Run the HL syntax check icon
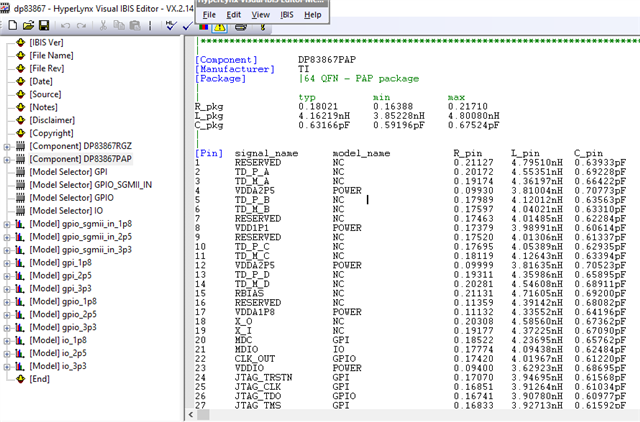Image resolution: width=640 pixels, height=422 pixels. [171, 26]
